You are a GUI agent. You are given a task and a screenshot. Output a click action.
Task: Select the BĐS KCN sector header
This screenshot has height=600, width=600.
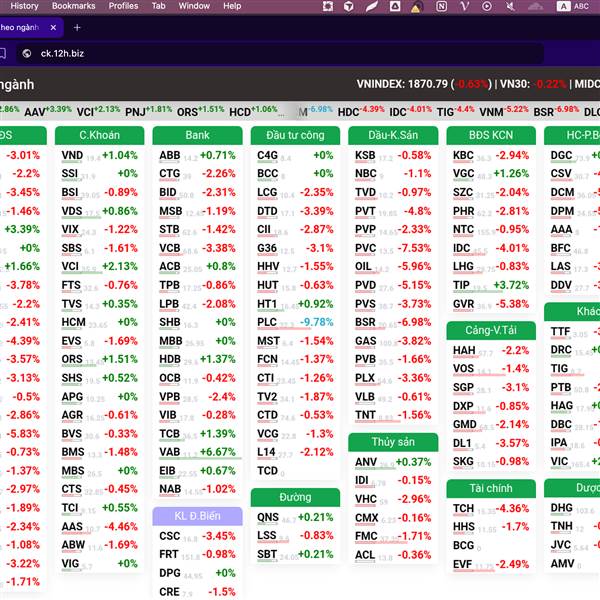(x=491, y=135)
